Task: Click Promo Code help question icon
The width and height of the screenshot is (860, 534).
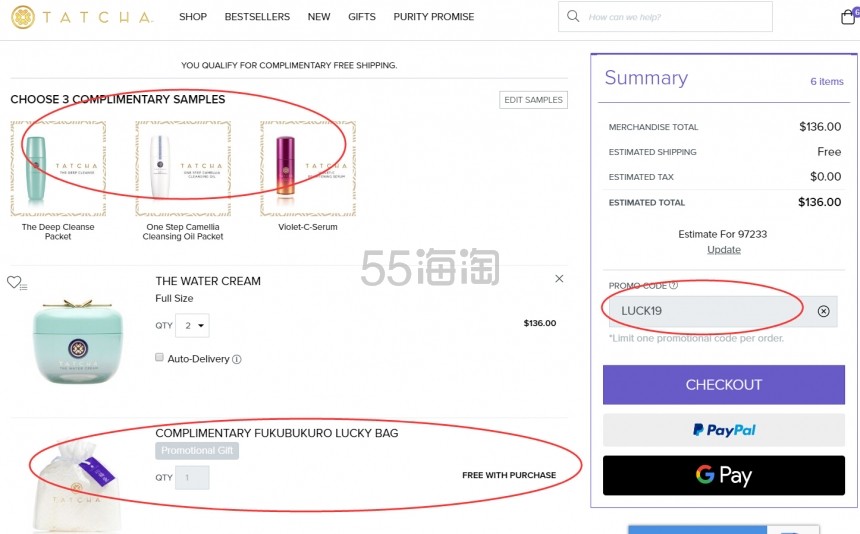Action: tap(674, 286)
